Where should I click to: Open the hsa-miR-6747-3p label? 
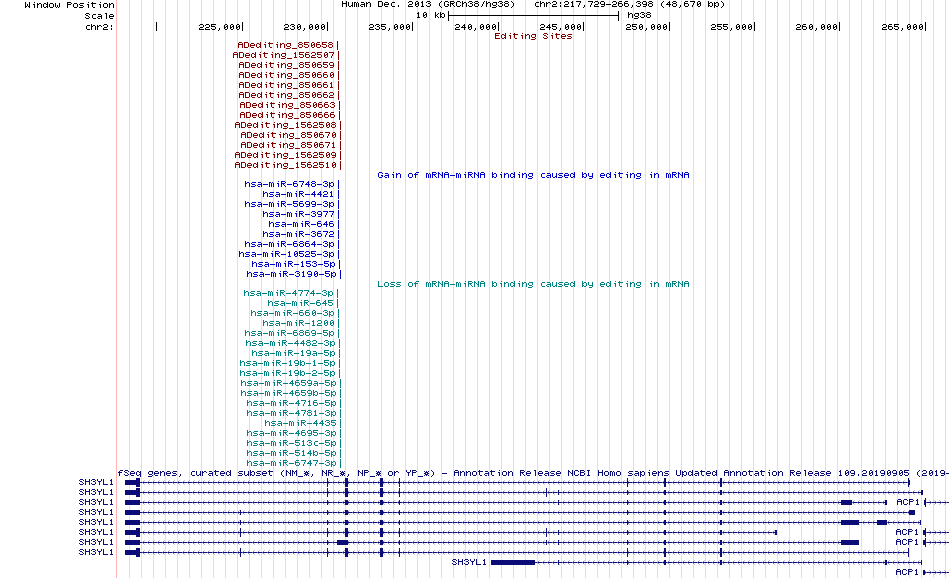[291, 463]
